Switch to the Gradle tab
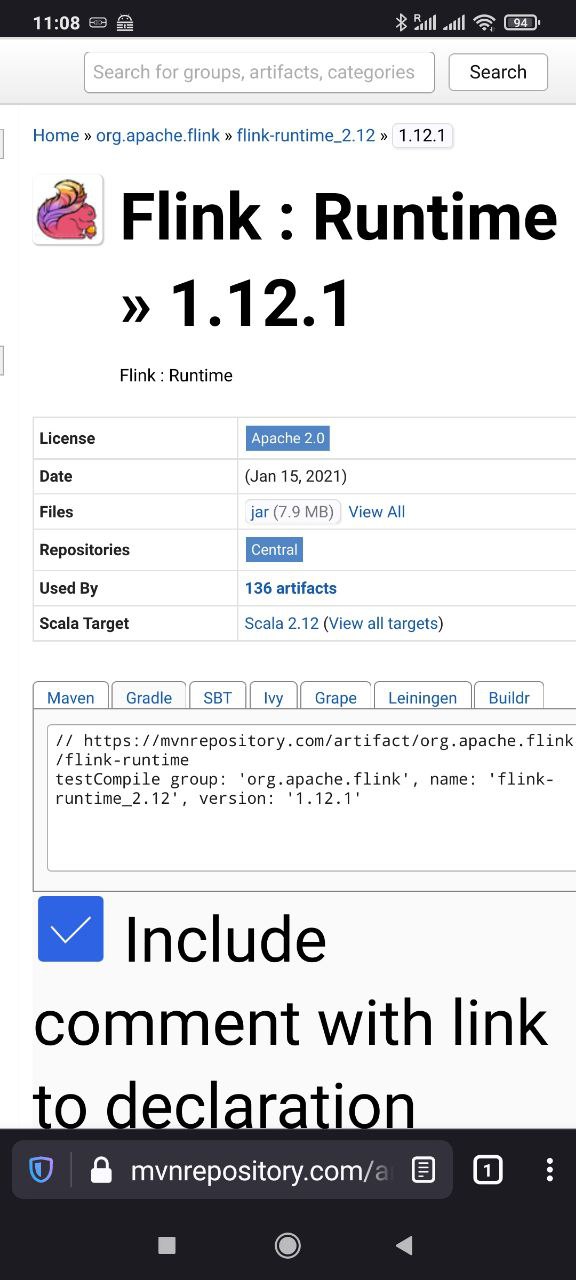Viewport: 576px width, 1280px height. (149, 697)
